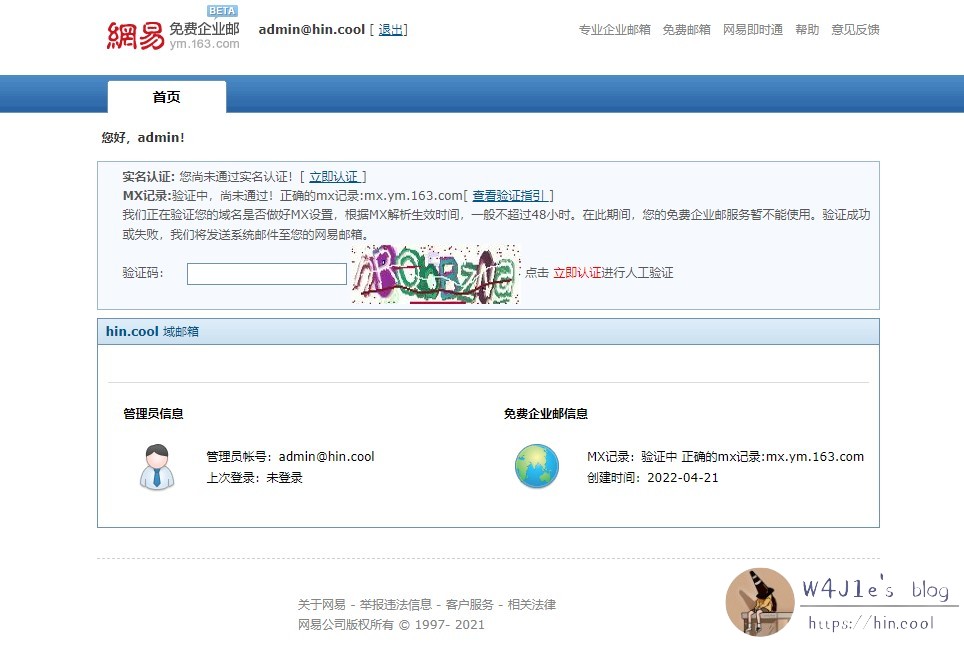The width and height of the screenshot is (964, 655).
Task: Click the 管理员帐号: admin@hin.cool text
Action: (290, 456)
